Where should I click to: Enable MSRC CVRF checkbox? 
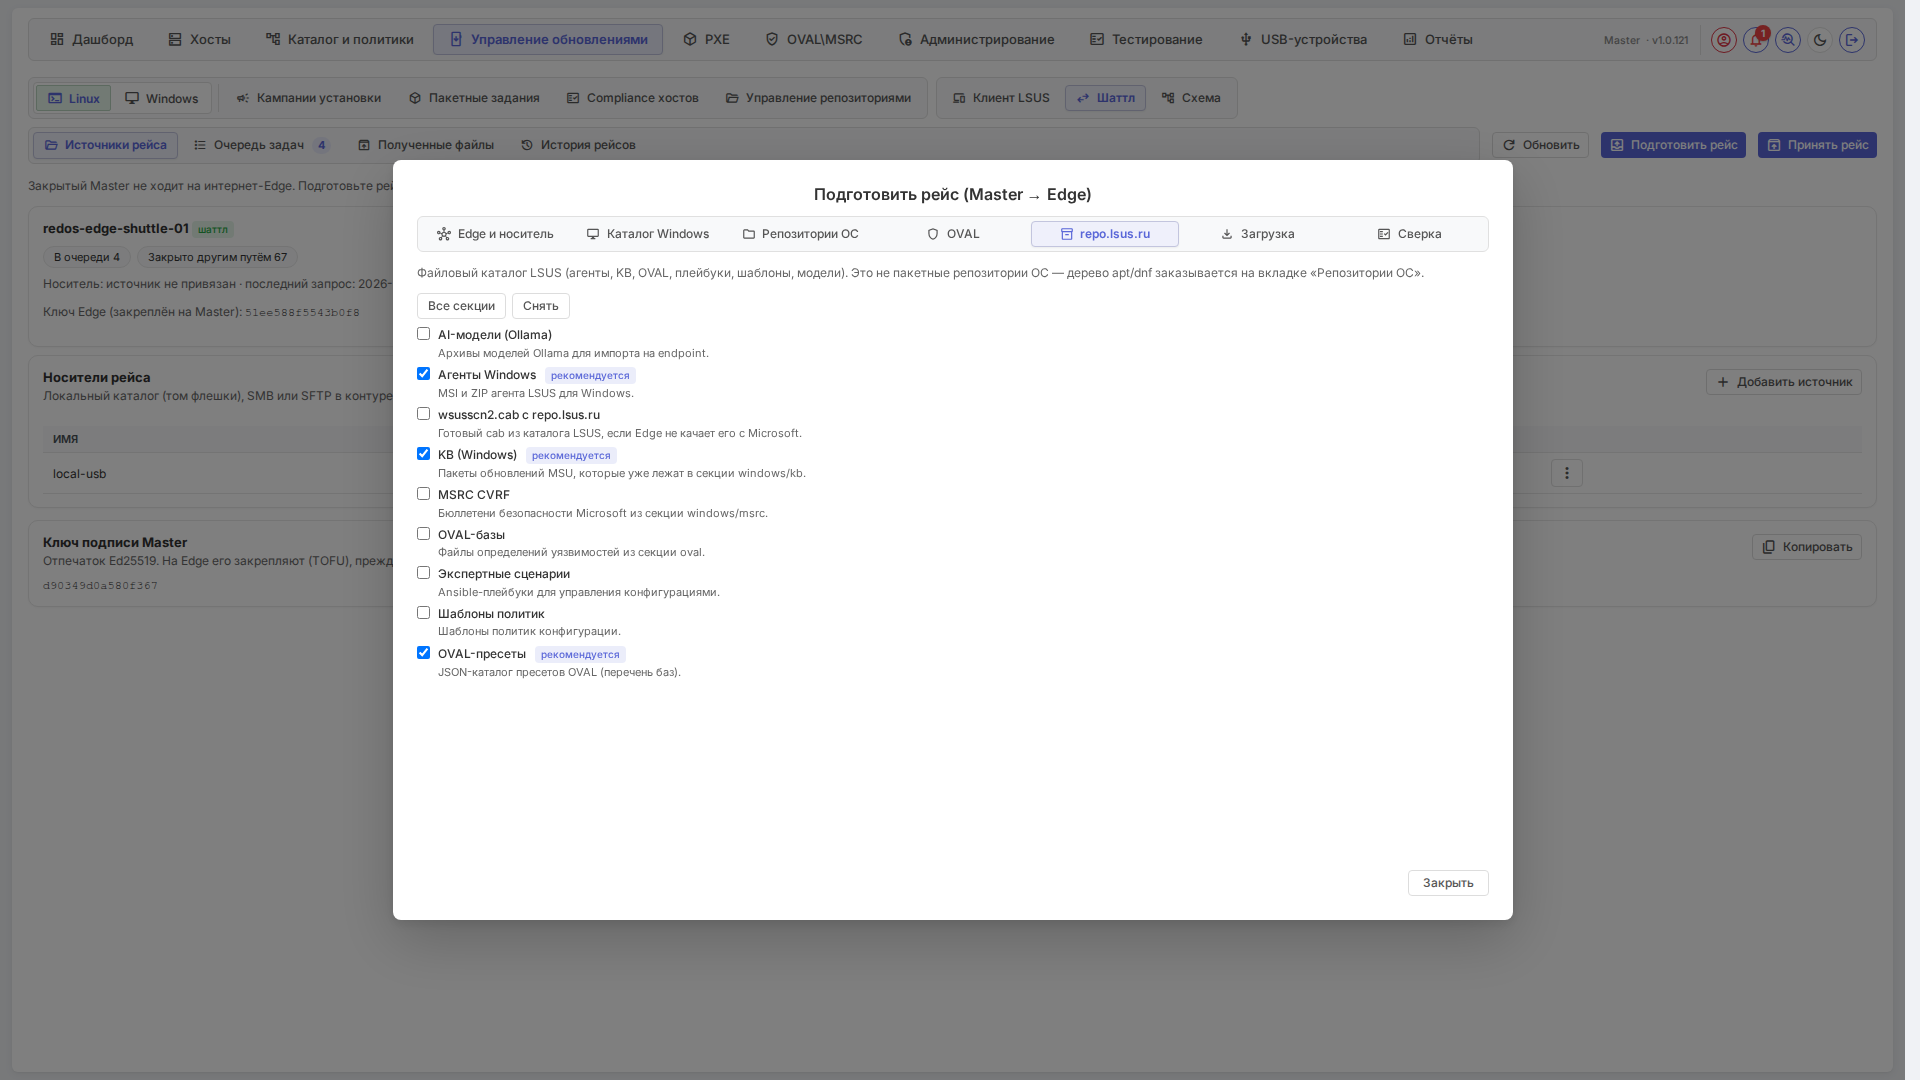[423, 494]
